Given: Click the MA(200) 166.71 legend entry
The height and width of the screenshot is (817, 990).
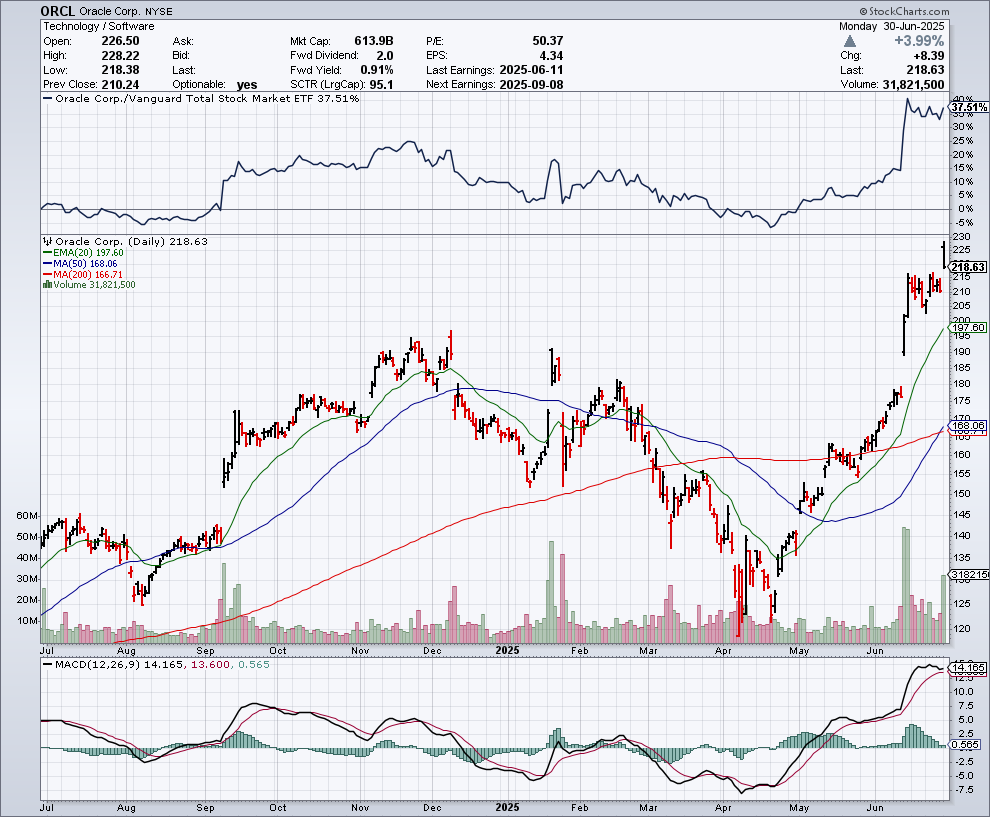Looking at the screenshot, I should [83, 274].
